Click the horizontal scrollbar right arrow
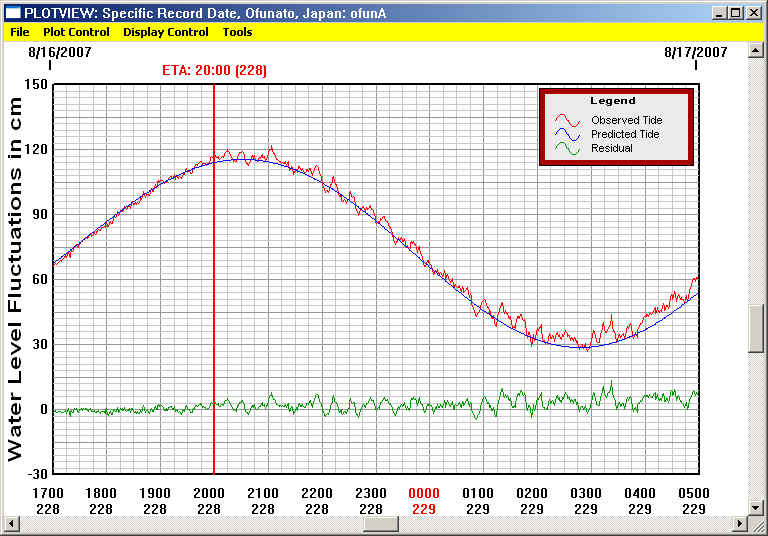Image resolution: width=768 pixels, height=536 pixels. (740, 524)
